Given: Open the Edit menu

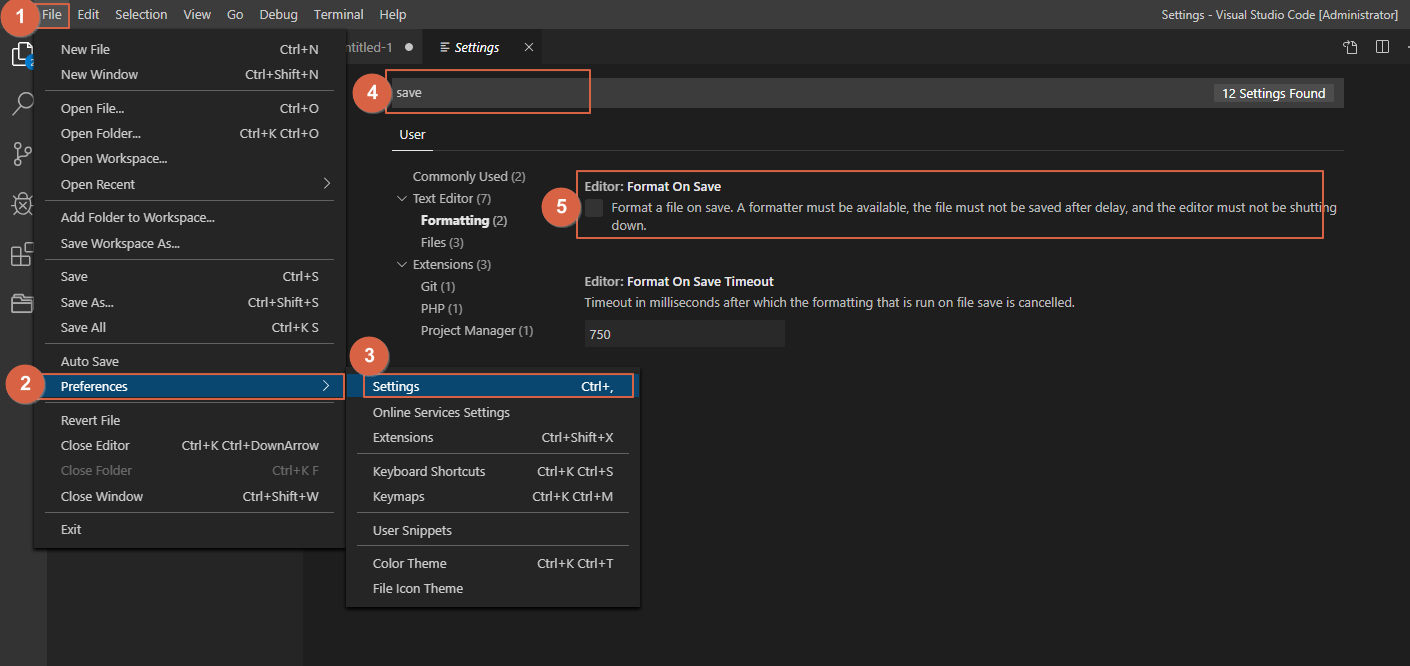Looking at the screenshot, I should 88,15.
